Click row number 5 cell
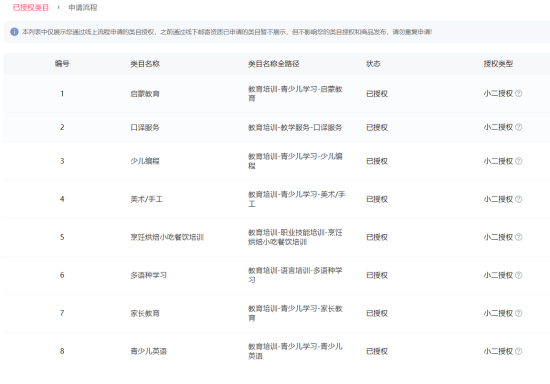The height and width of the screenshot is (384, 550). coord(62,237)
